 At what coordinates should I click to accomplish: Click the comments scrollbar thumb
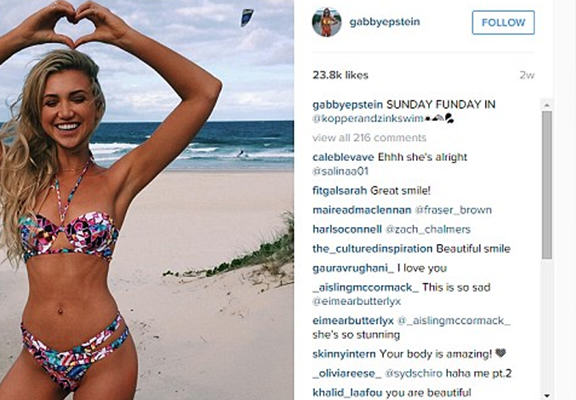[x=547, y=185]
